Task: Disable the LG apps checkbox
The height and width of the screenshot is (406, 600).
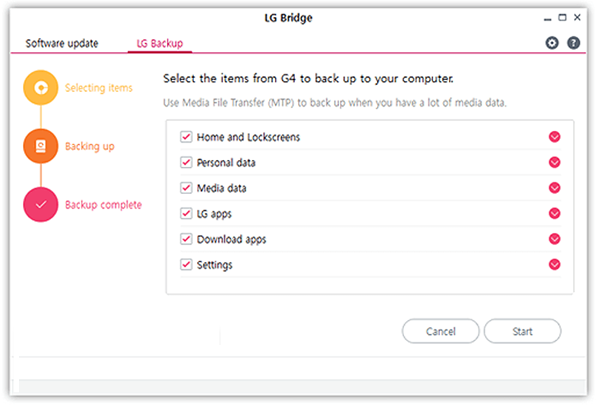Action: point(186,214)
